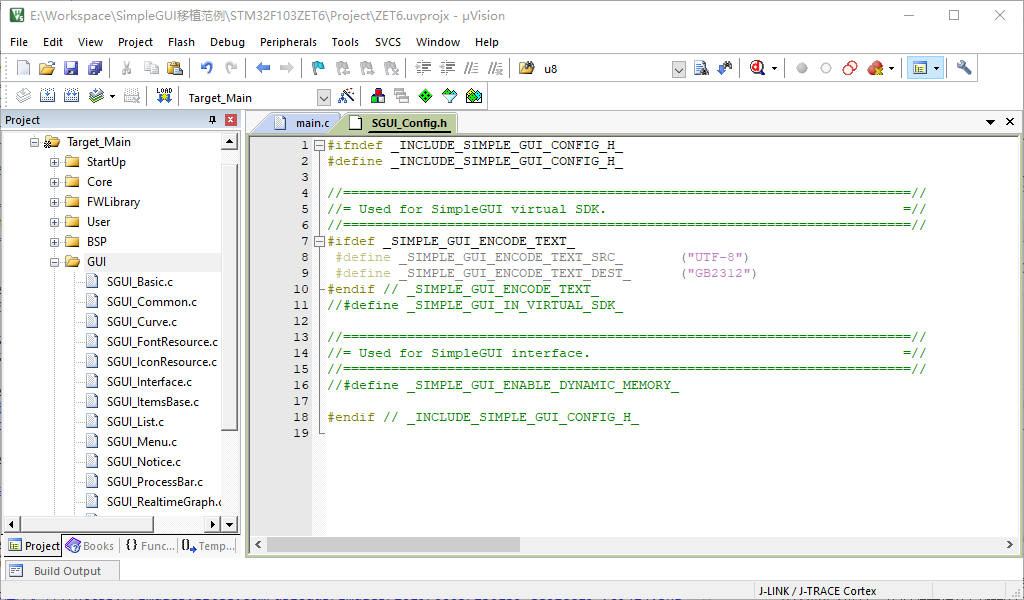
Task: Start the debug session icon
Action: pyautogui.click(x=757, y=68)
